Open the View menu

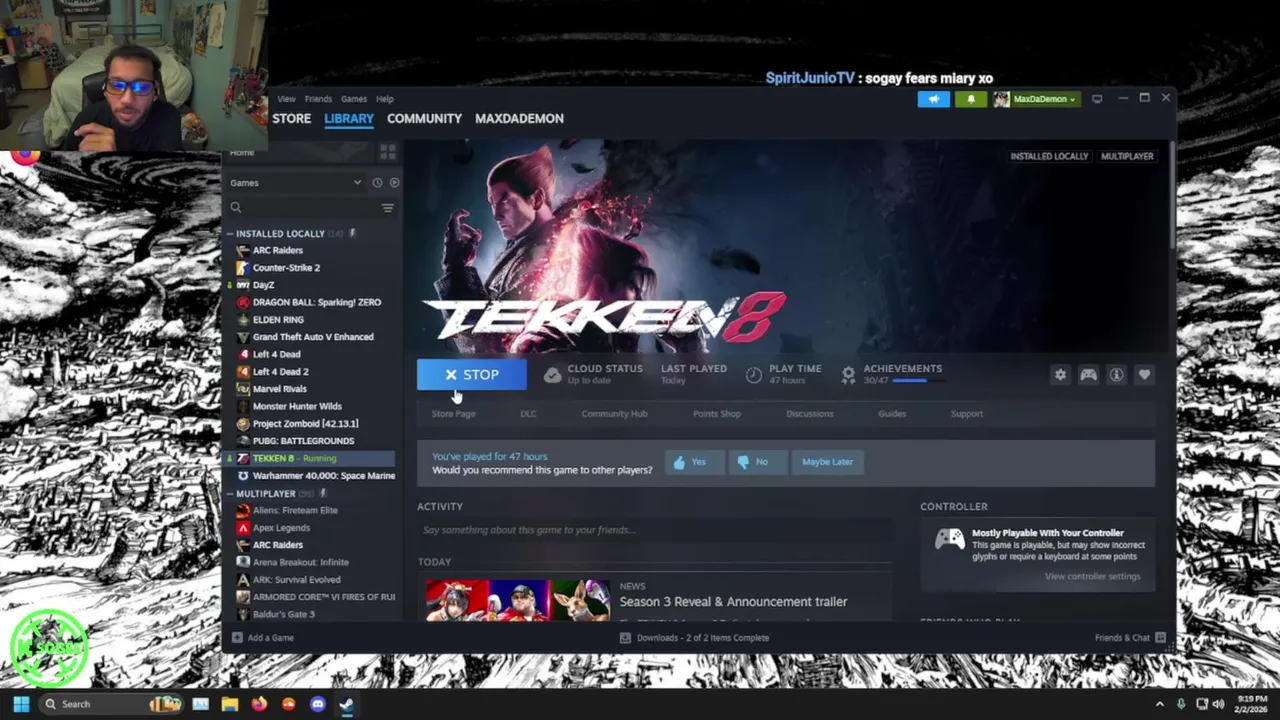[x=286, y=99]
